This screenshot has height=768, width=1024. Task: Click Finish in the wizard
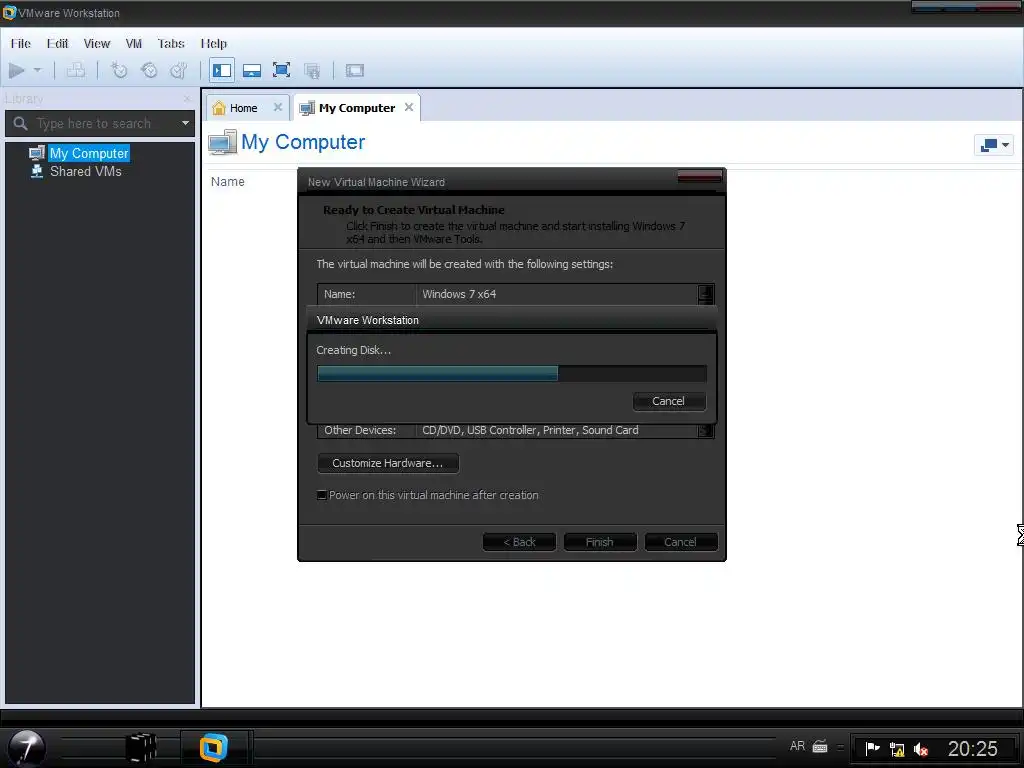[600, 542]
